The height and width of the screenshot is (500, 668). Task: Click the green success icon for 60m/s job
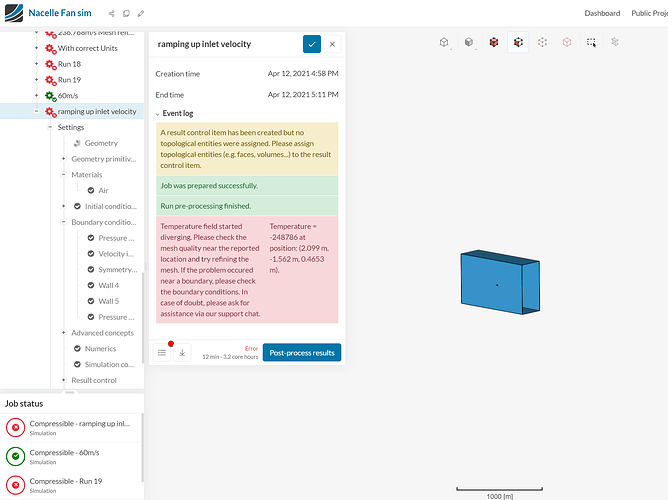[x=15, y=456]
